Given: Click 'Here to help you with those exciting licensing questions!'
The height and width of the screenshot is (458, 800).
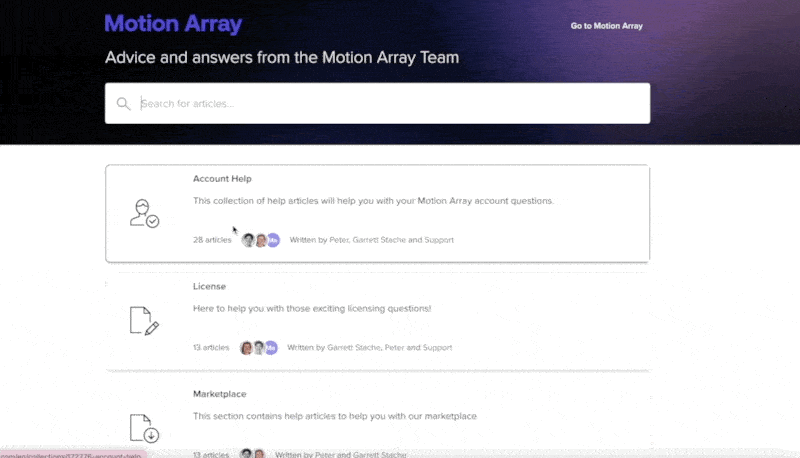Looking at the screenshot, I should pos(312,309).
